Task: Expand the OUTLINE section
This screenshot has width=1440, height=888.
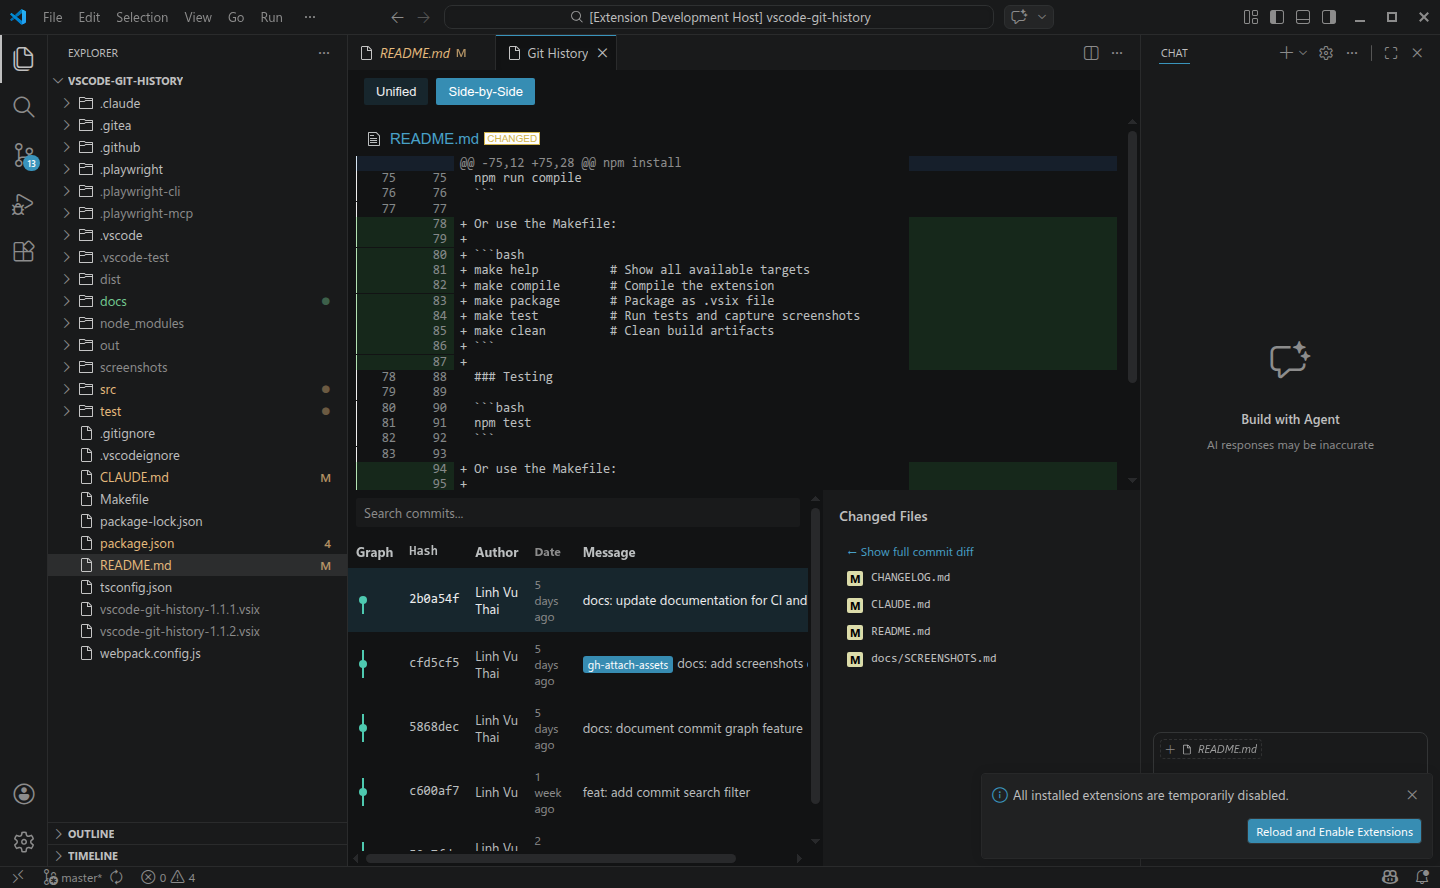Action: click(197, 834)
